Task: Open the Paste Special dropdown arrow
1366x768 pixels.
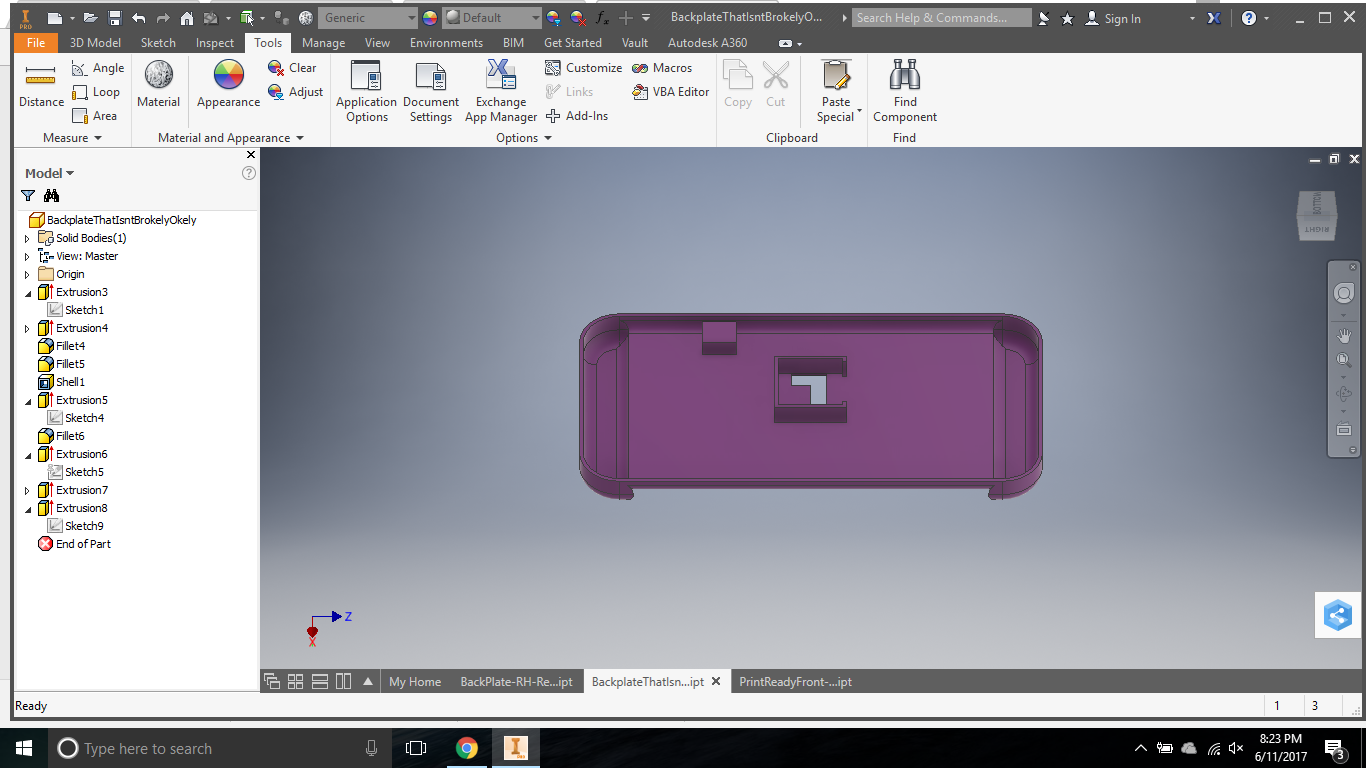Action: tap(859, 110)
